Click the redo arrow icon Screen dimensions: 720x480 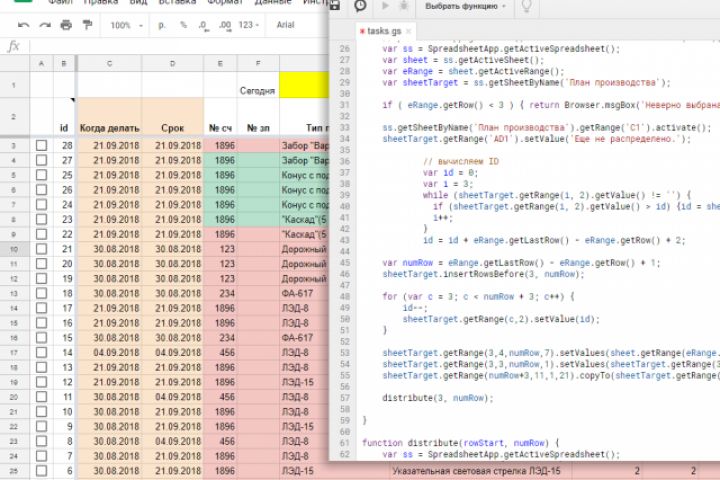point(45,25)
